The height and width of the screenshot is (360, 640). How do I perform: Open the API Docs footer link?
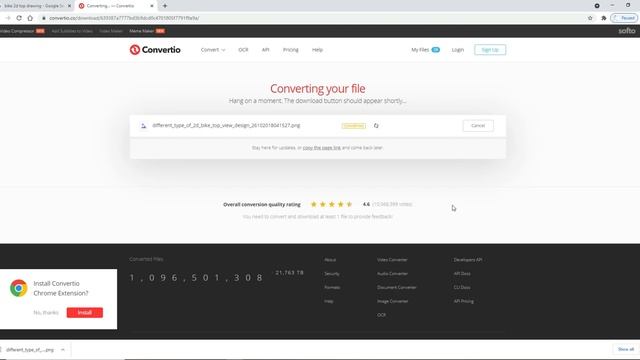[x=462, y=273]
